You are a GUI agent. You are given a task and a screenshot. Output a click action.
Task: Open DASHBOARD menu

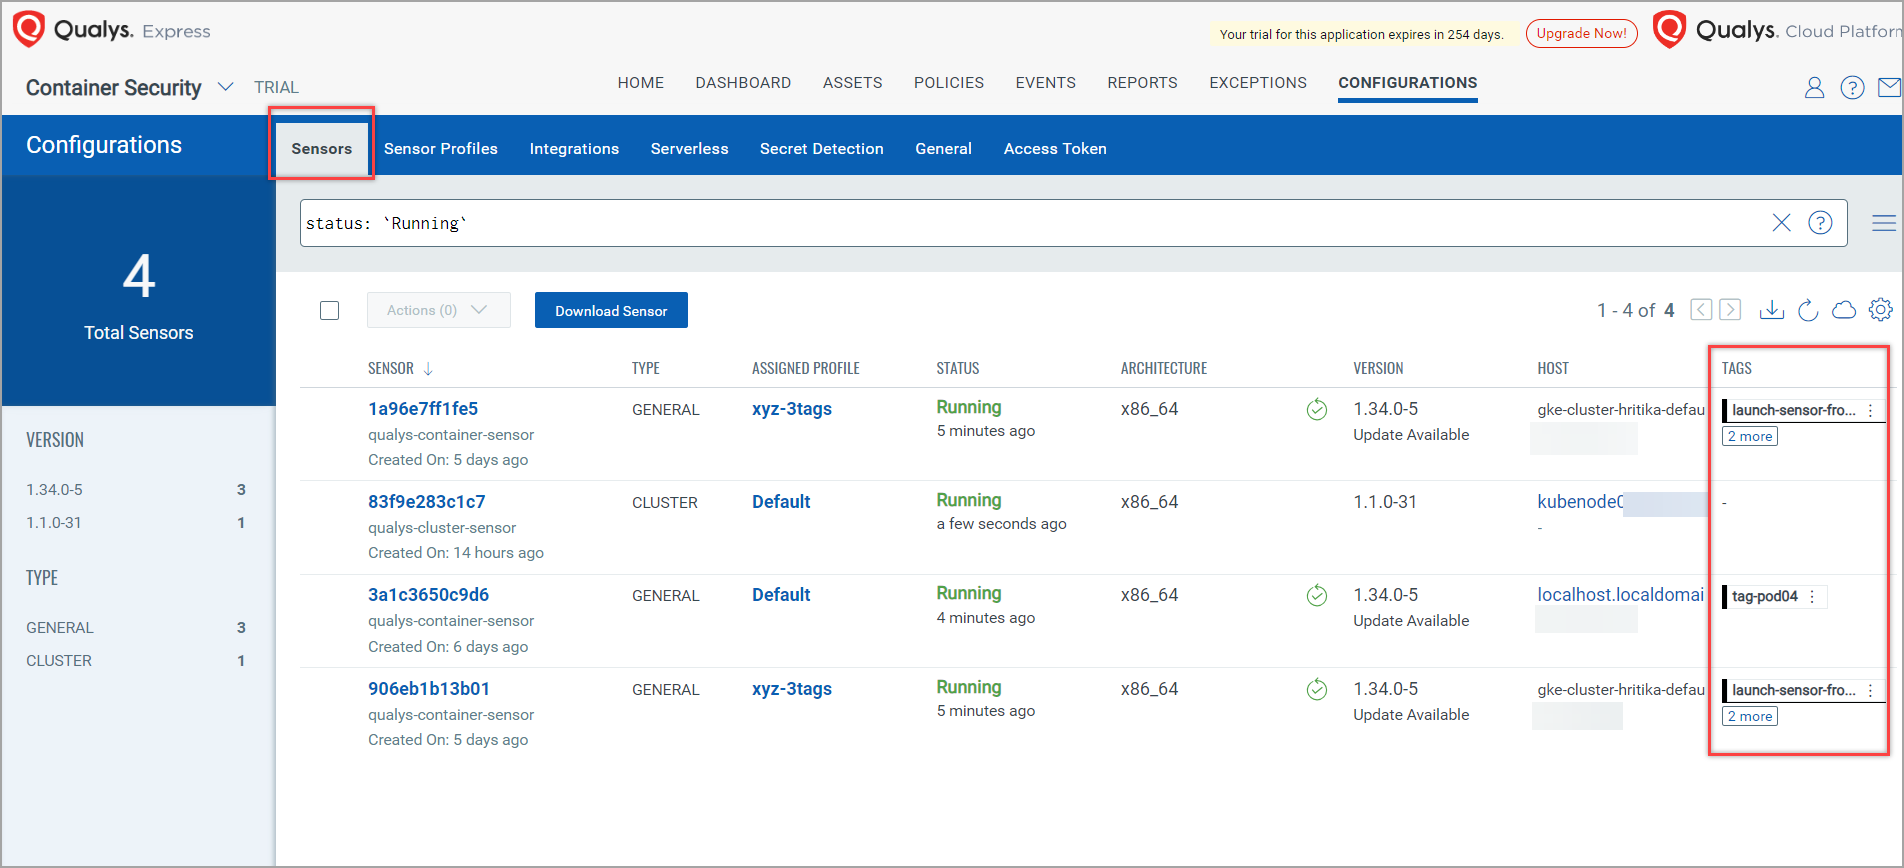point(743,83)
